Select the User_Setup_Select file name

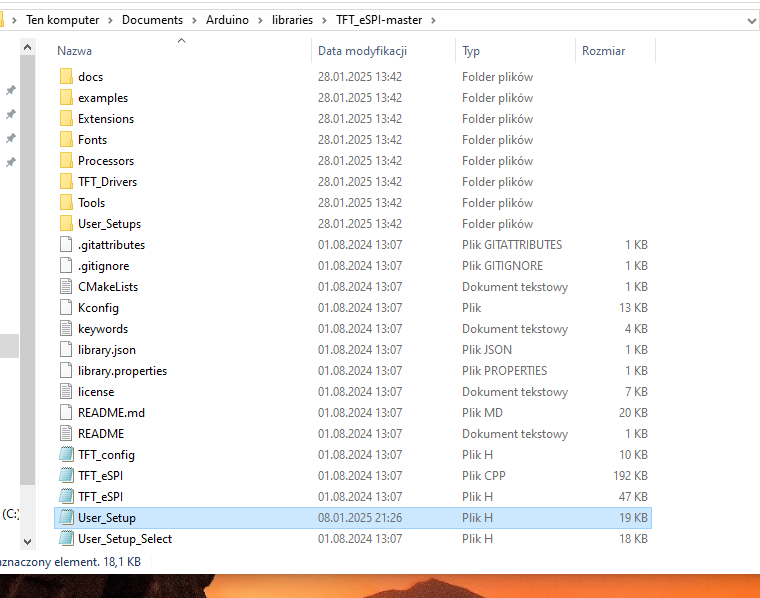coord(125,538)
